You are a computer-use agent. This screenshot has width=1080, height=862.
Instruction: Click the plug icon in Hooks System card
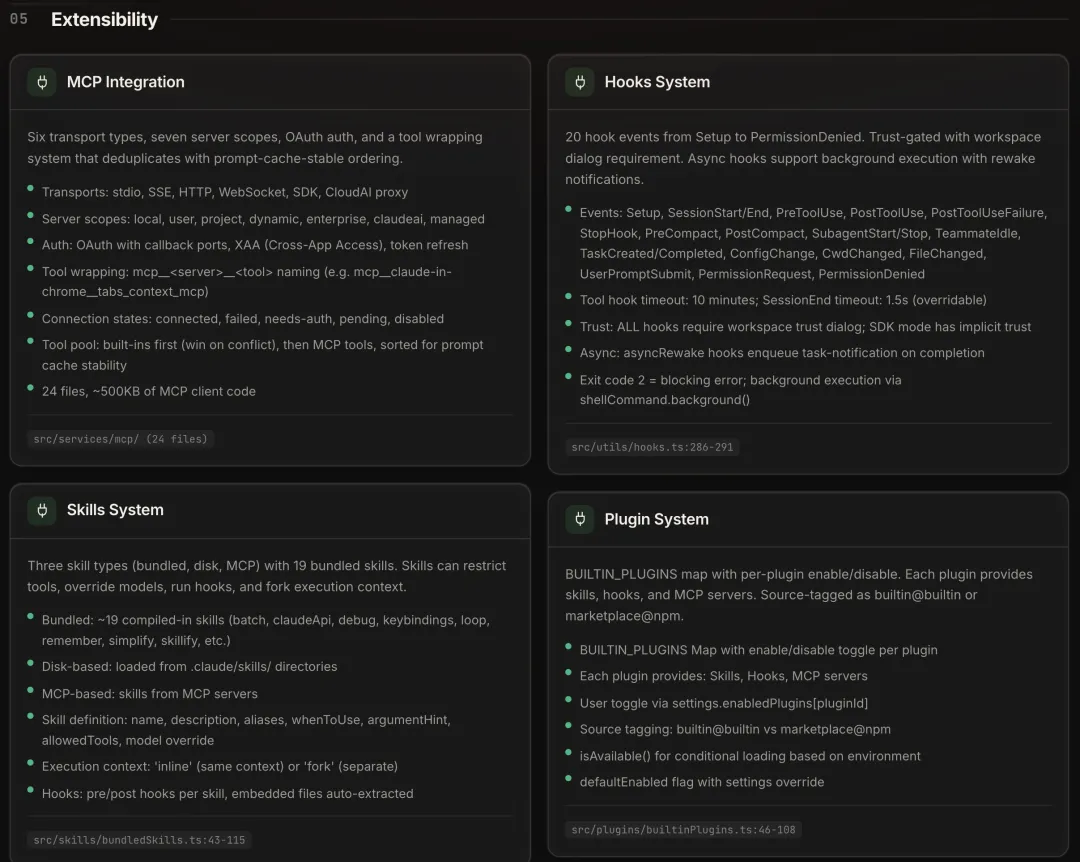click(x=580, y=82)
